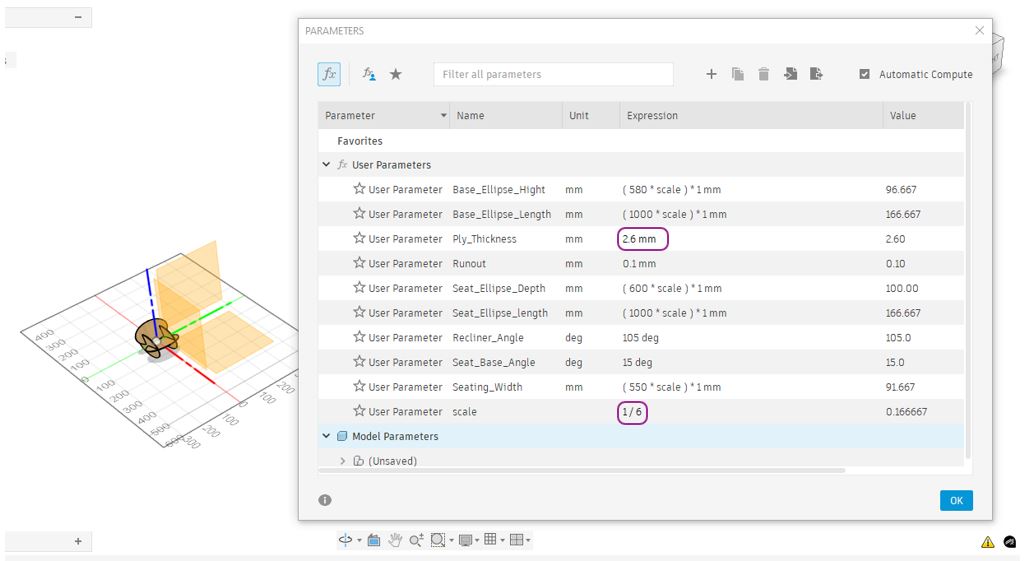Import parameters icon
This screenshot has height=561, width=1024.
[x=790, y=74]
